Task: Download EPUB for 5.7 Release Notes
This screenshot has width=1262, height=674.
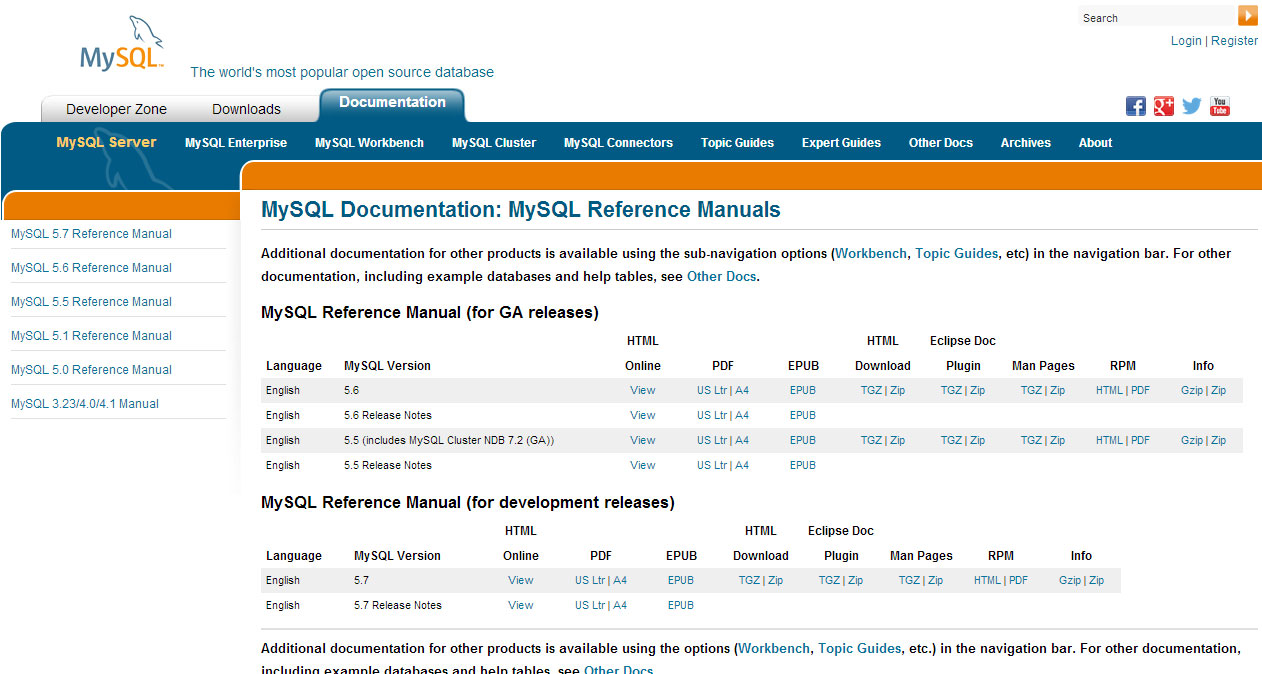Action: [681, 605]
